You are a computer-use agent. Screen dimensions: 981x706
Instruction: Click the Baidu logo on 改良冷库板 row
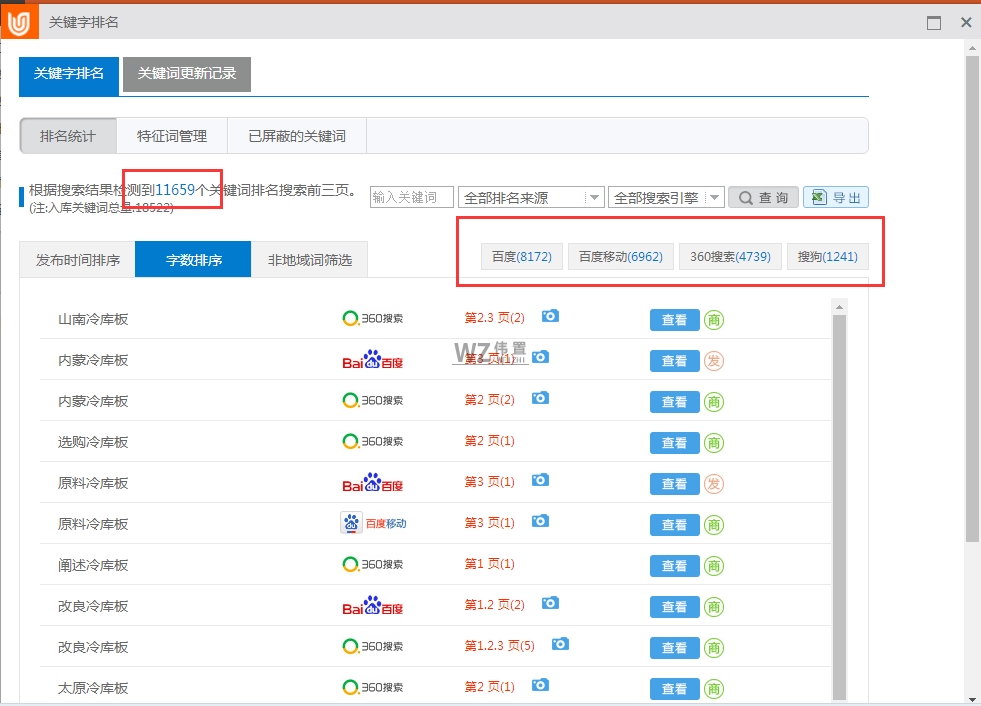point(373,605)
